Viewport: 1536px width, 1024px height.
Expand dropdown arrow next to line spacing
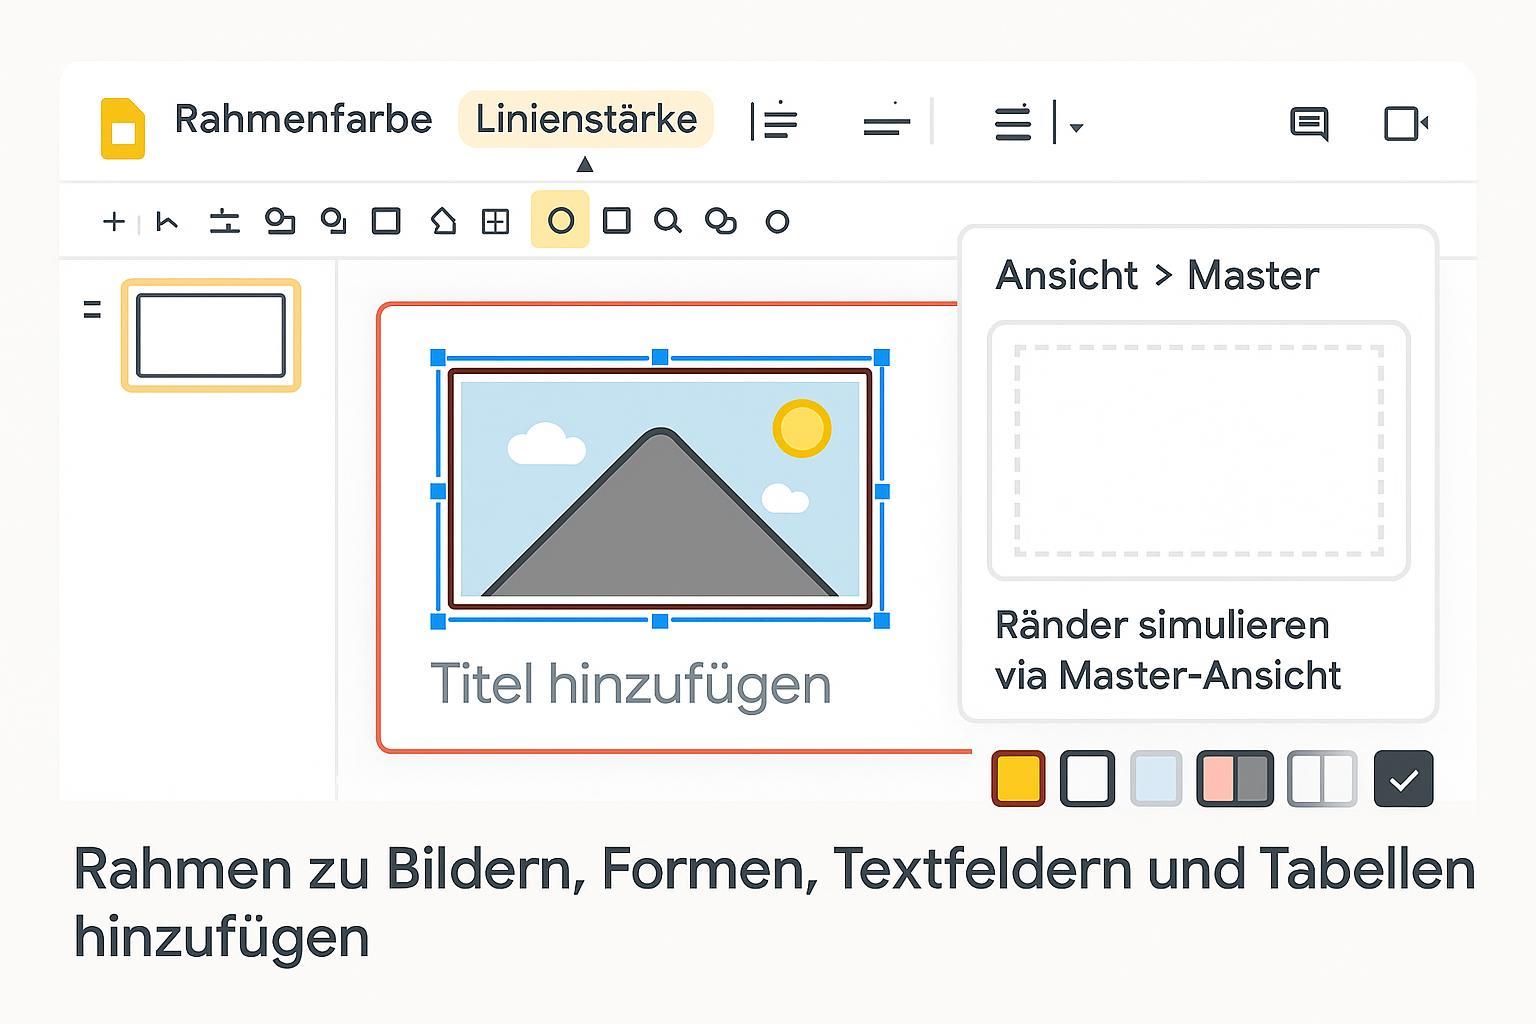[x=1077, y=127]
